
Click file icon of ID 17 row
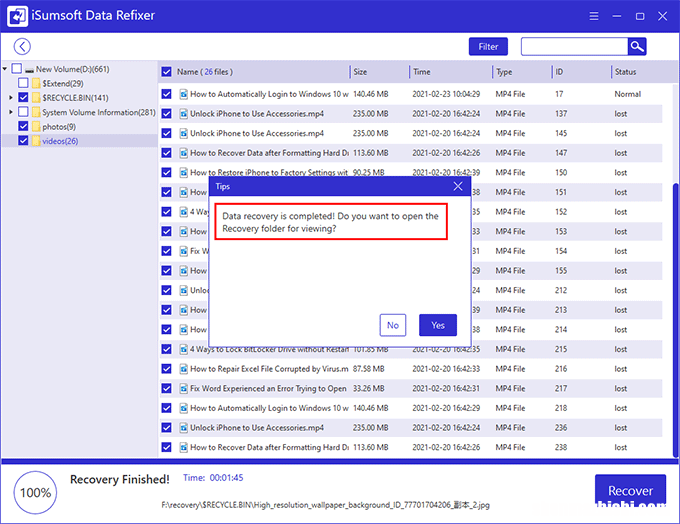tap(184, 94)
